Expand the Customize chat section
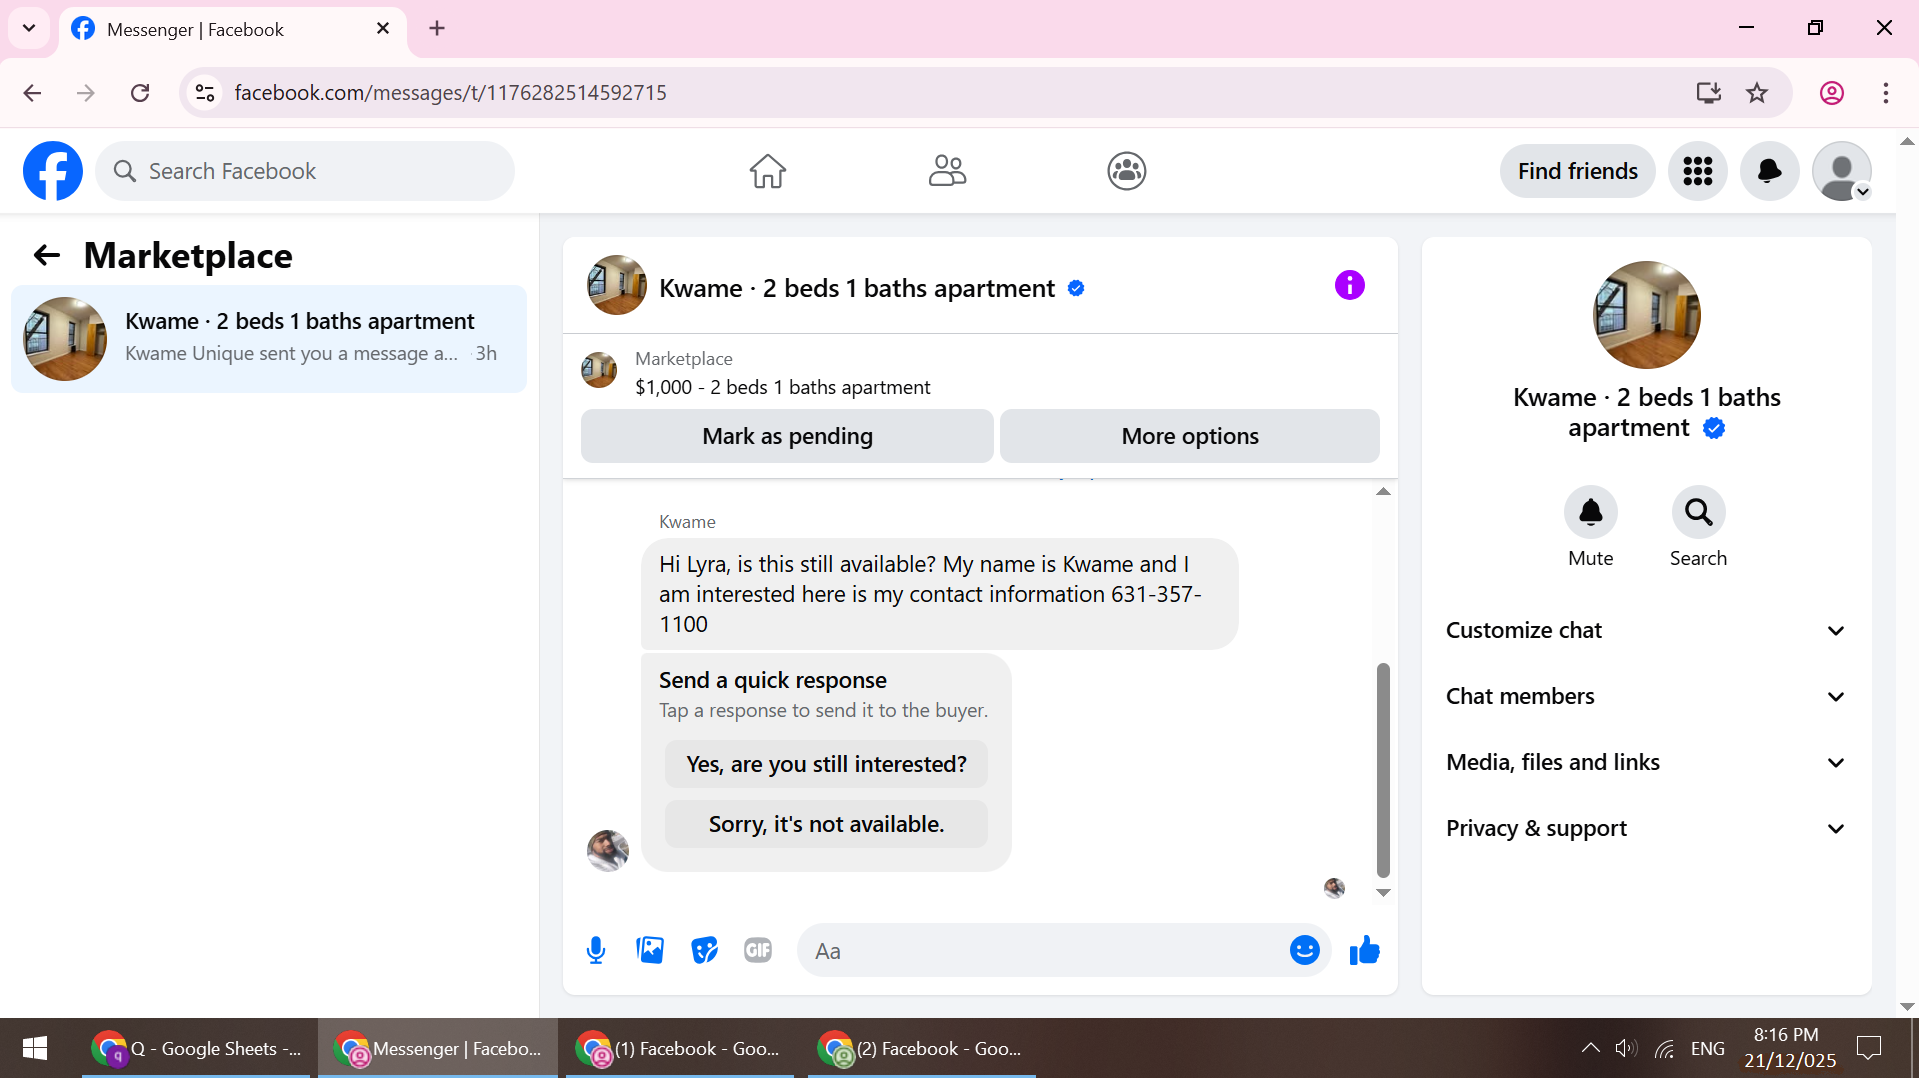This screenshot has height=1078, width=1919. tap(1646, 630)
